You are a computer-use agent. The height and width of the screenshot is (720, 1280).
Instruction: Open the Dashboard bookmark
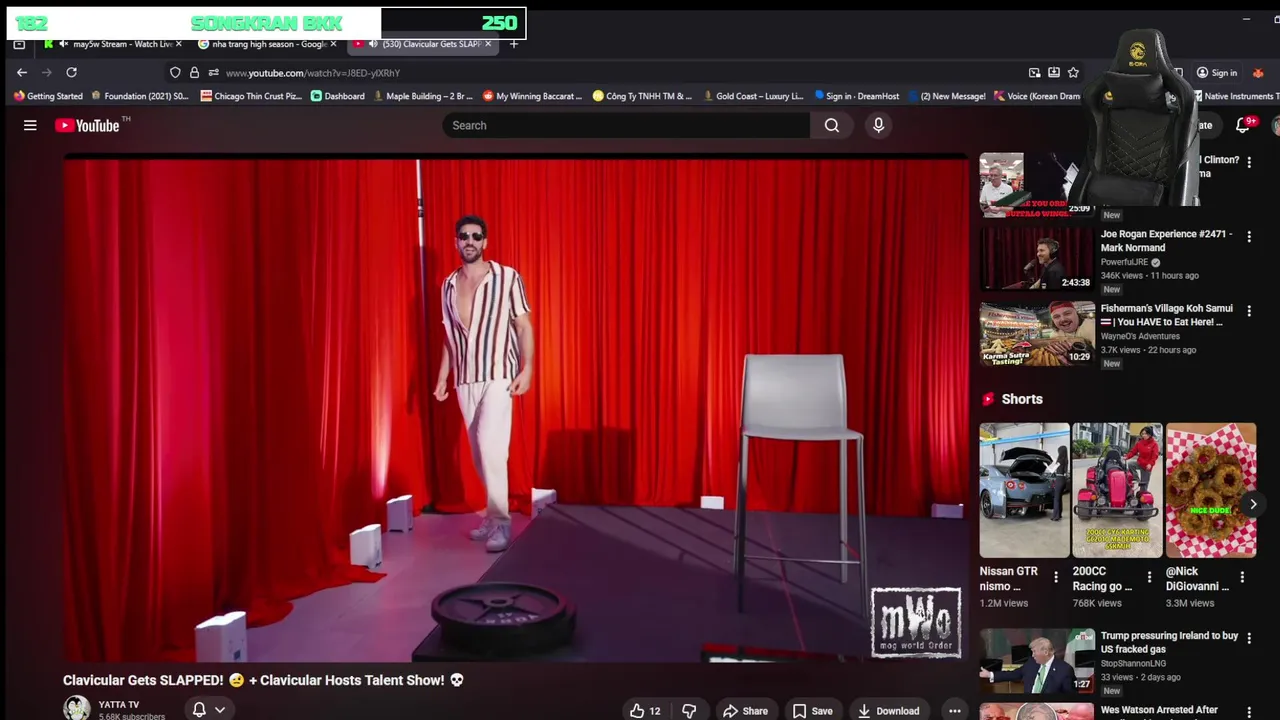coord(338,96)
